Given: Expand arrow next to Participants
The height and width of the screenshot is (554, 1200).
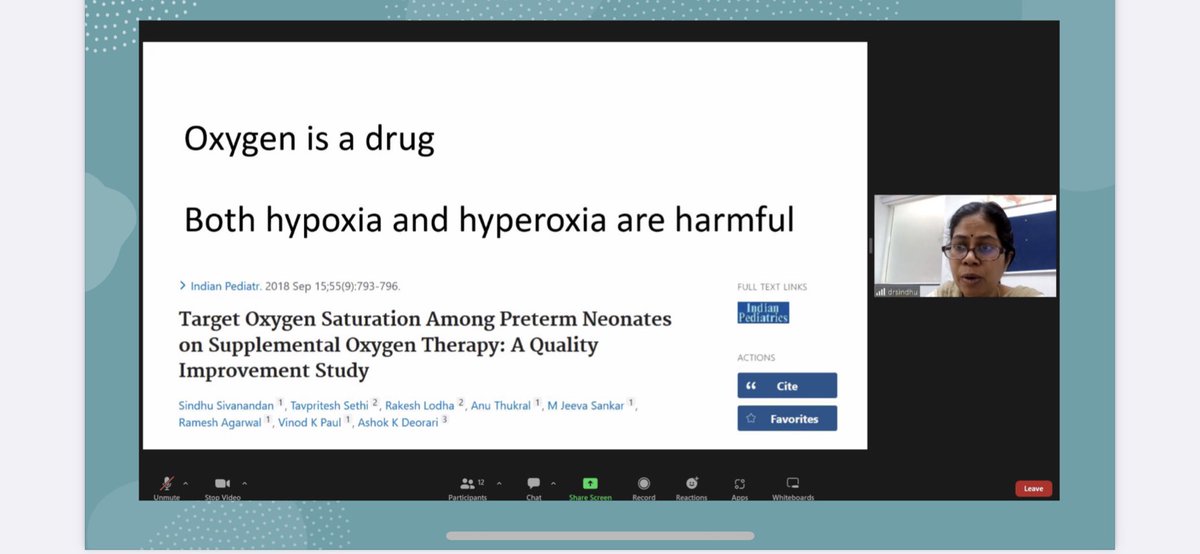Looking at the screenshot, I should (x=499, y=483).
